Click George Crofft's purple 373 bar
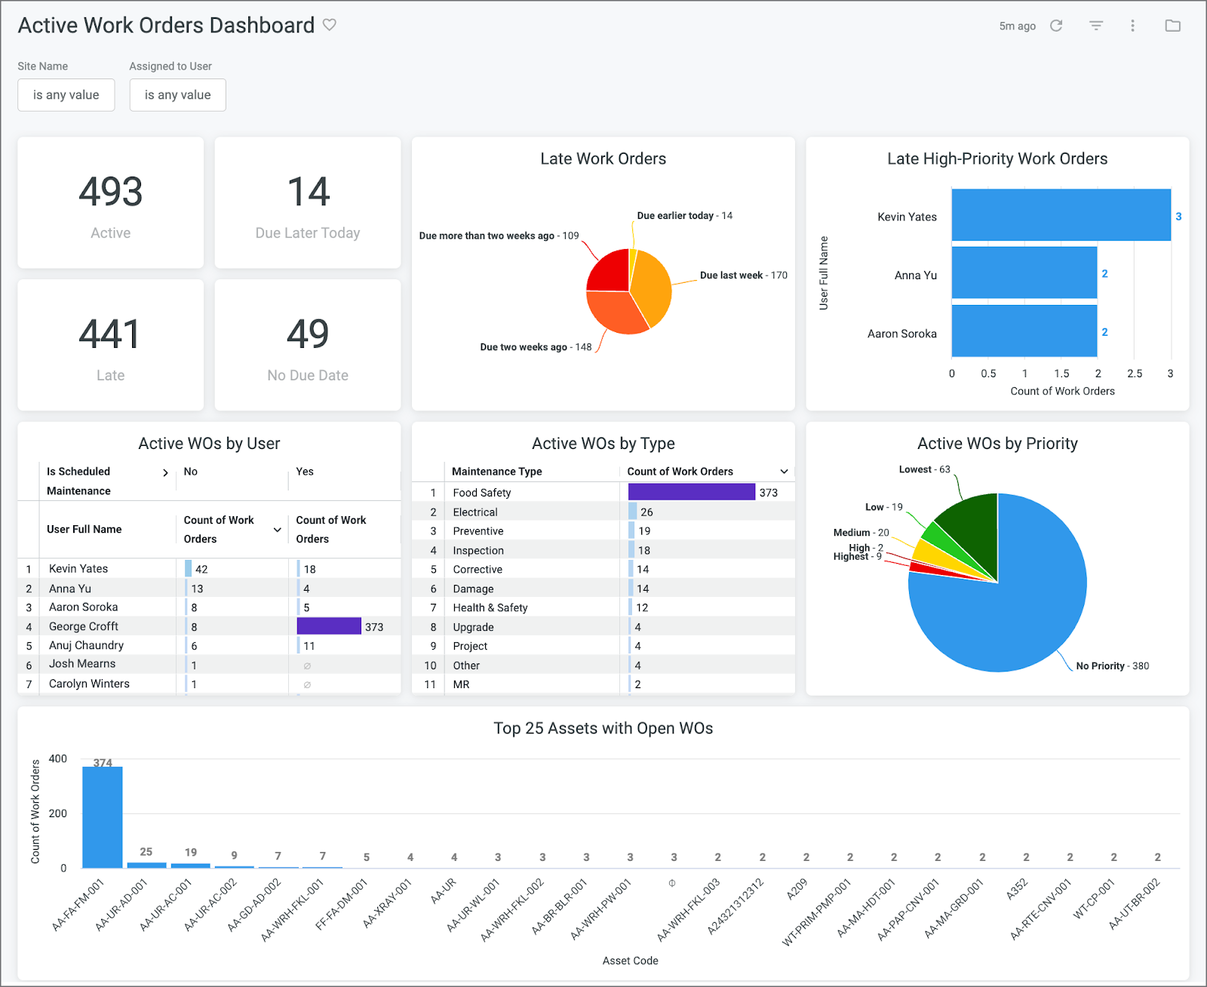This screenshot has width=1207, height=987. tap(329, 626)
